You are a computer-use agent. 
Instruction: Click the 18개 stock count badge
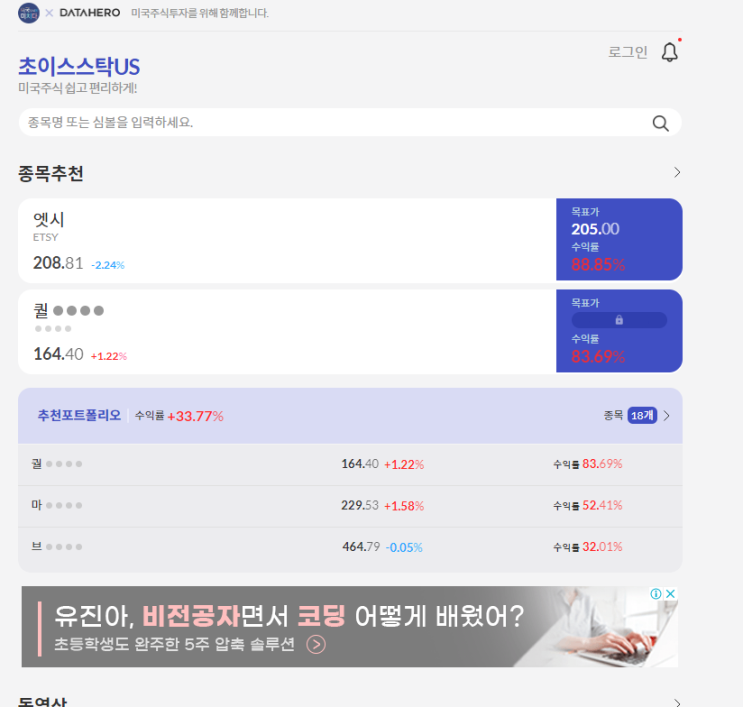(642, 416)
